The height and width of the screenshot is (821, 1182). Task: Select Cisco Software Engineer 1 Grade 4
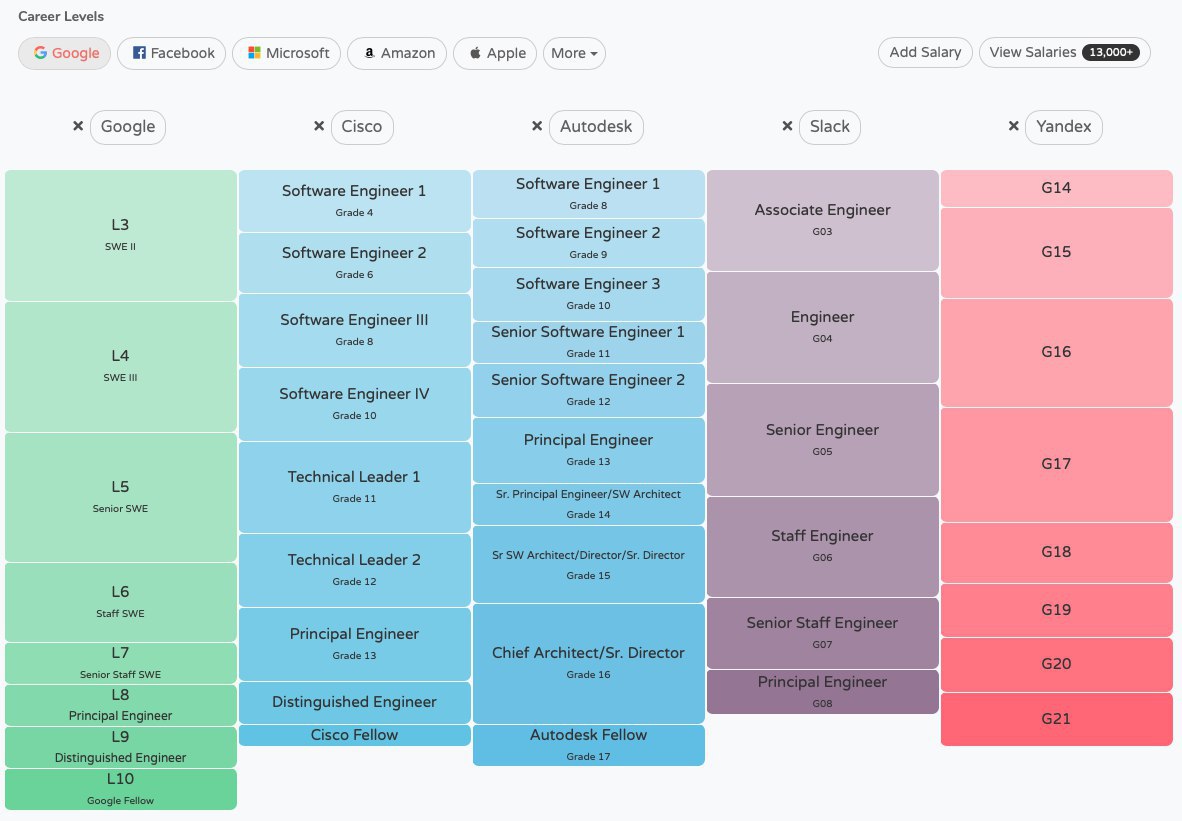tap(354, 201)
